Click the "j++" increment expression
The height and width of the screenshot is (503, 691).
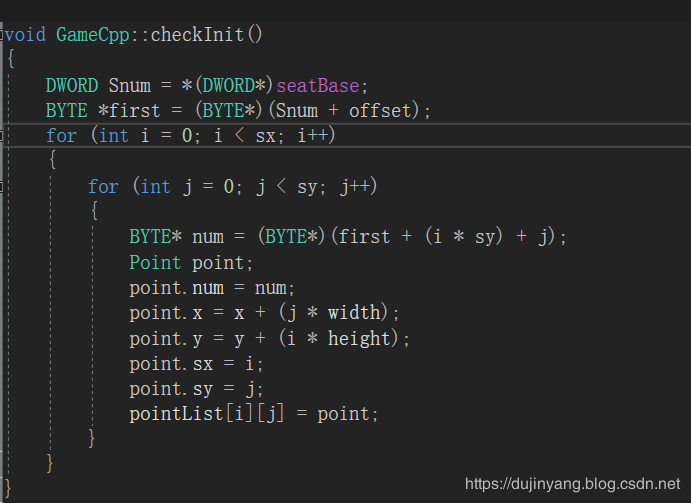tap(355, 187)
